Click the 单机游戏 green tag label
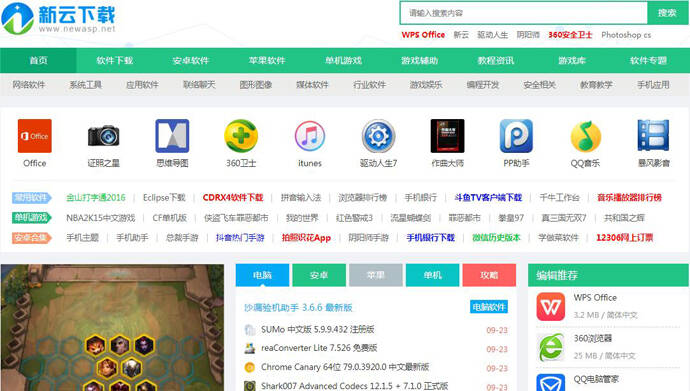This screenshot has width=690, height=391. point(32,218)
